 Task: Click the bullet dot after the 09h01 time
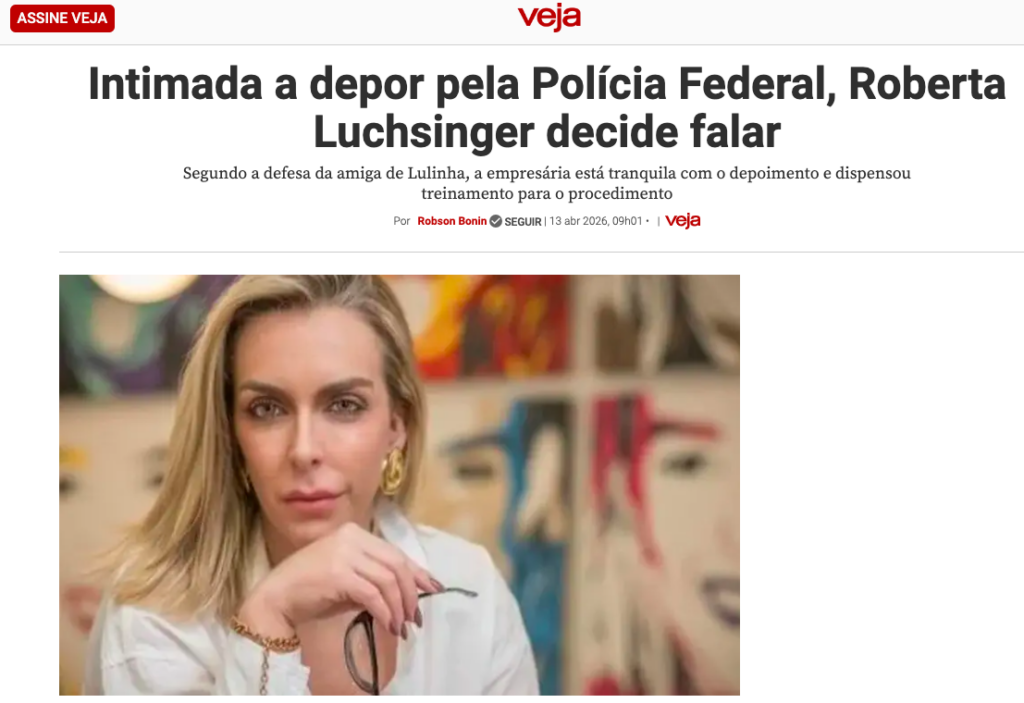pos(647,221)
